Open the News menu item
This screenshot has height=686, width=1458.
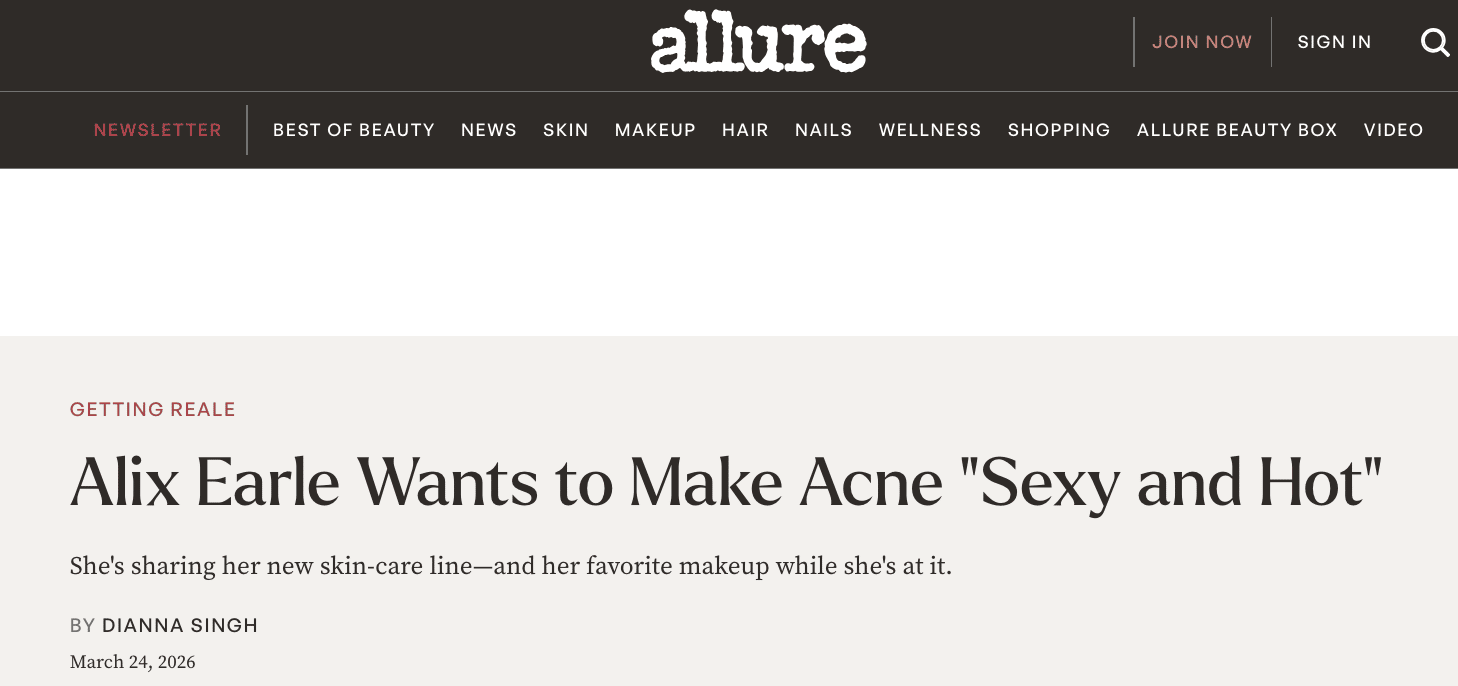coord(489,130)
